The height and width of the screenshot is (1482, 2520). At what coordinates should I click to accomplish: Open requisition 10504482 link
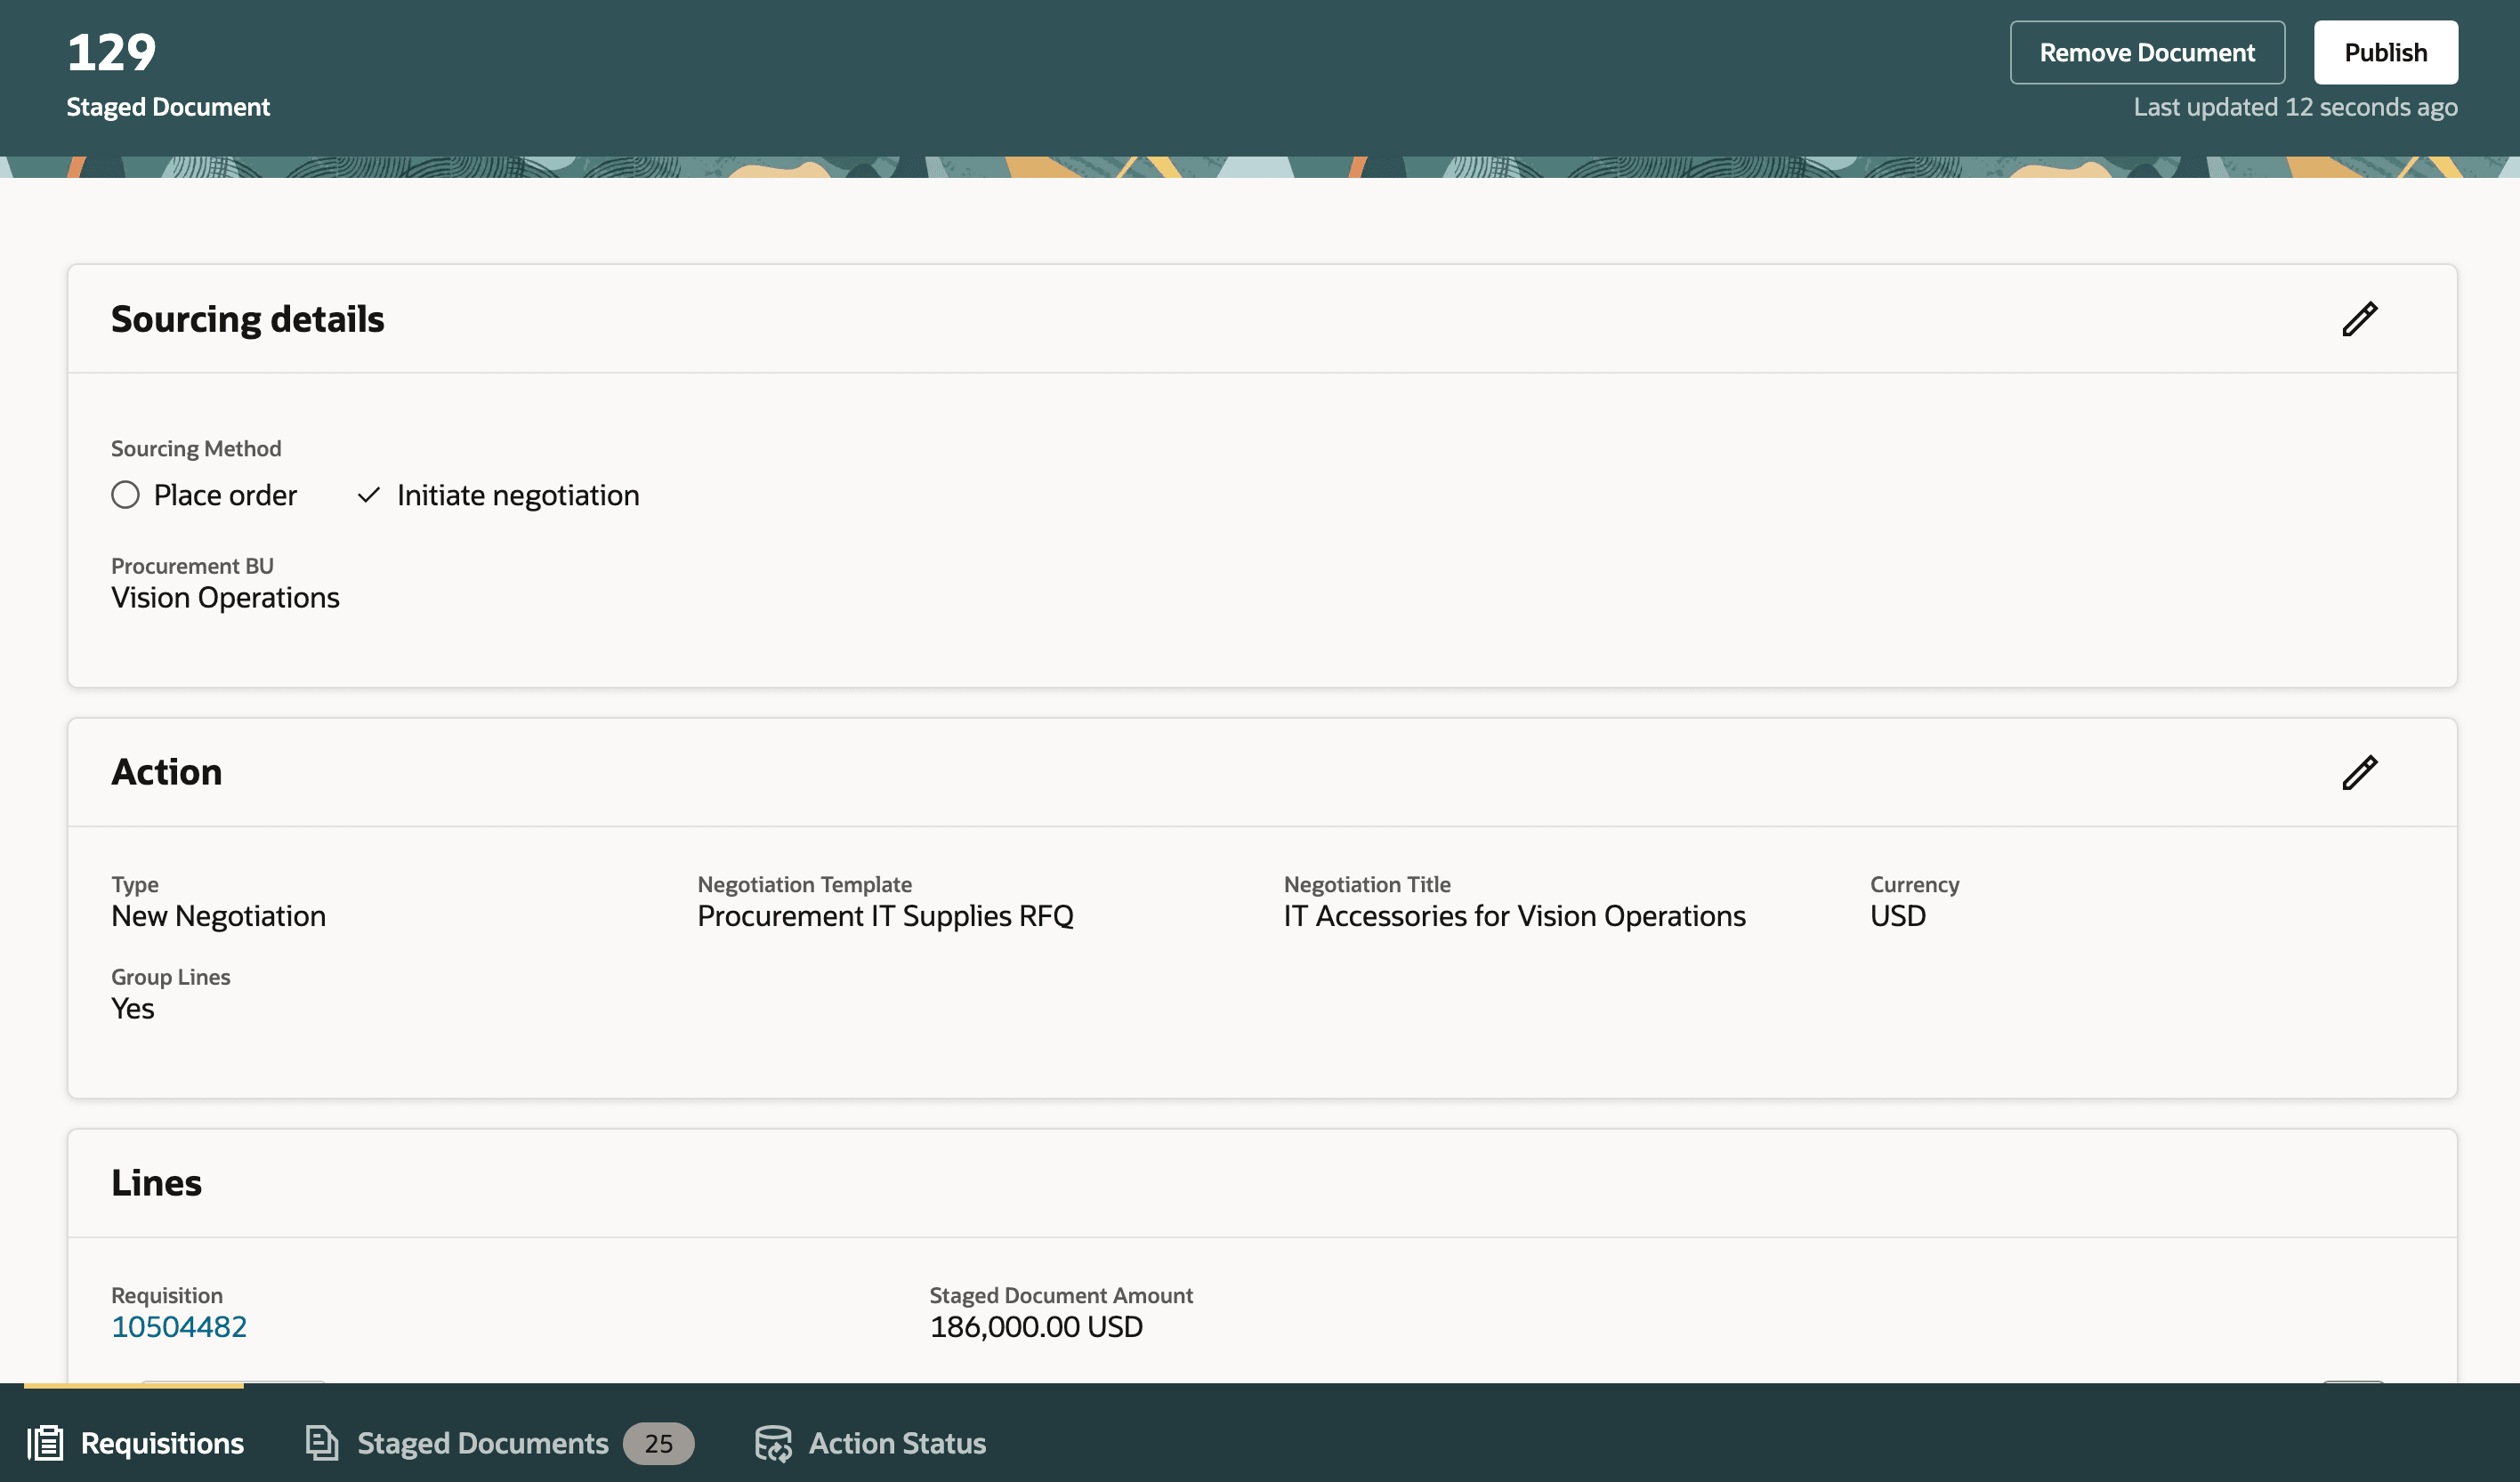(x=179, y=1326)
